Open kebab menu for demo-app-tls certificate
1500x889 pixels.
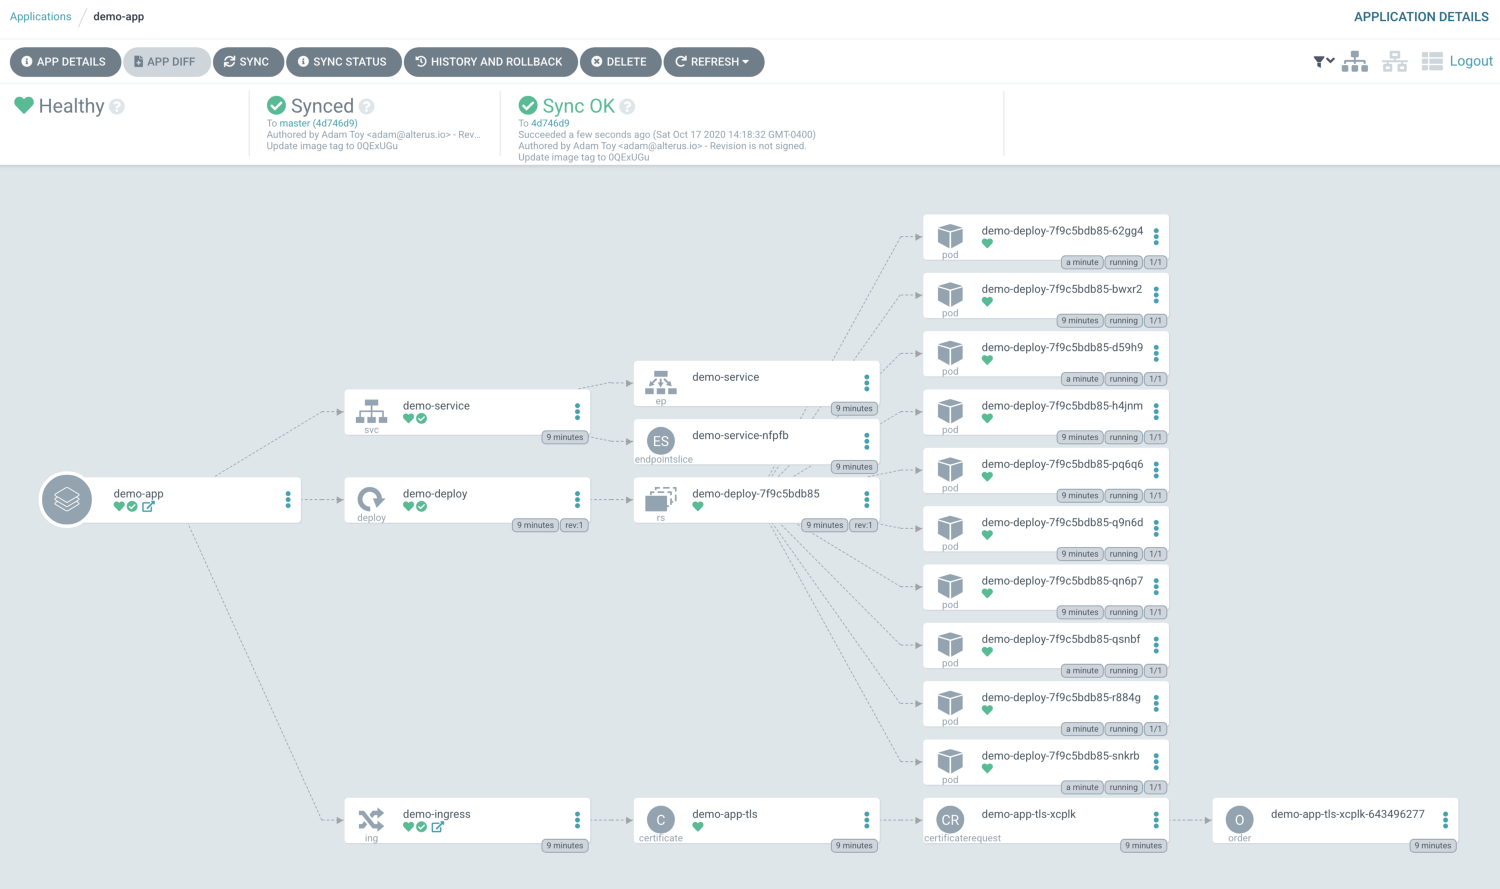(x=866, y=820)
